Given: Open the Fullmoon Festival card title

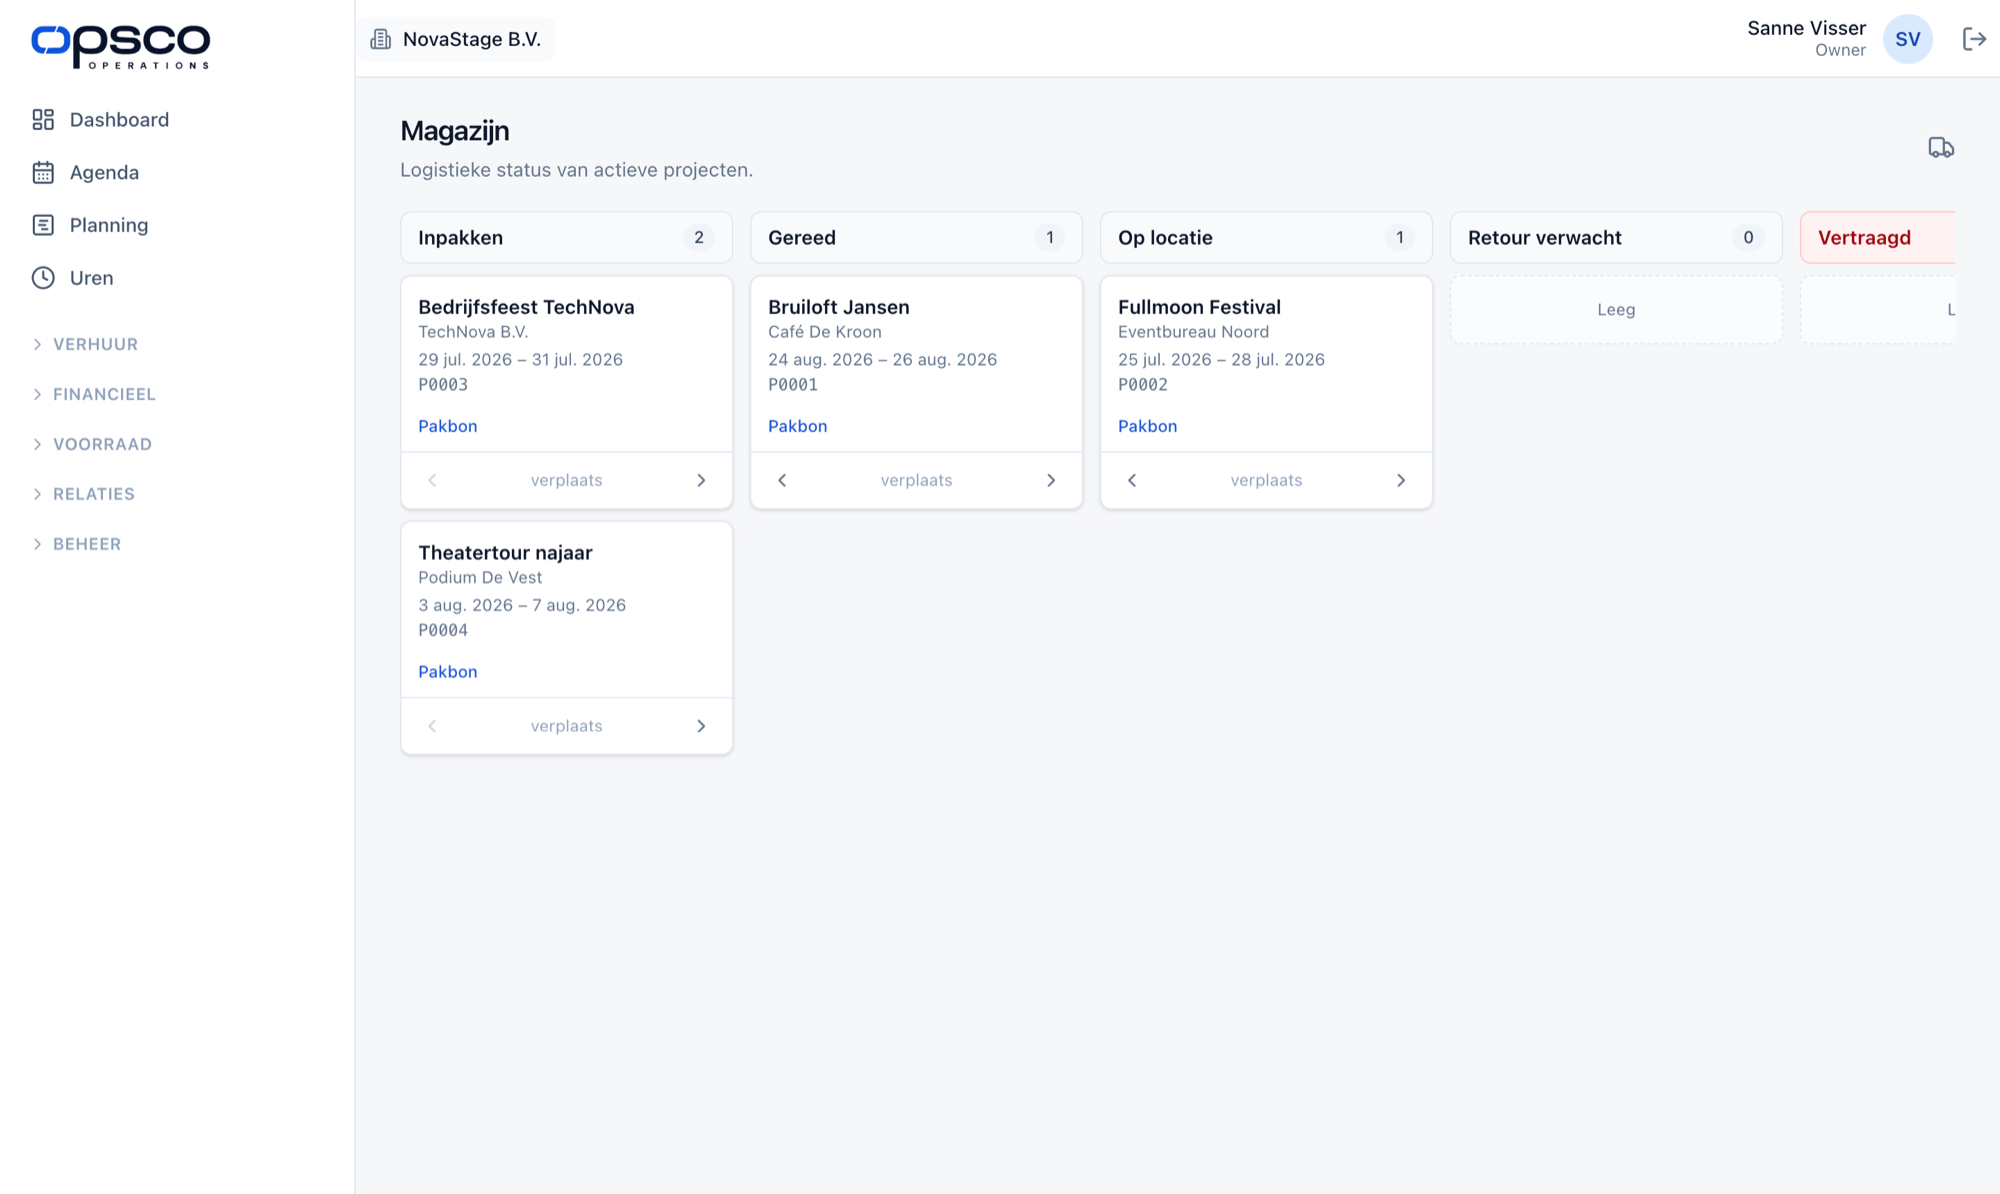Looking at the screenshot, I should click(x=1199, y=307).
